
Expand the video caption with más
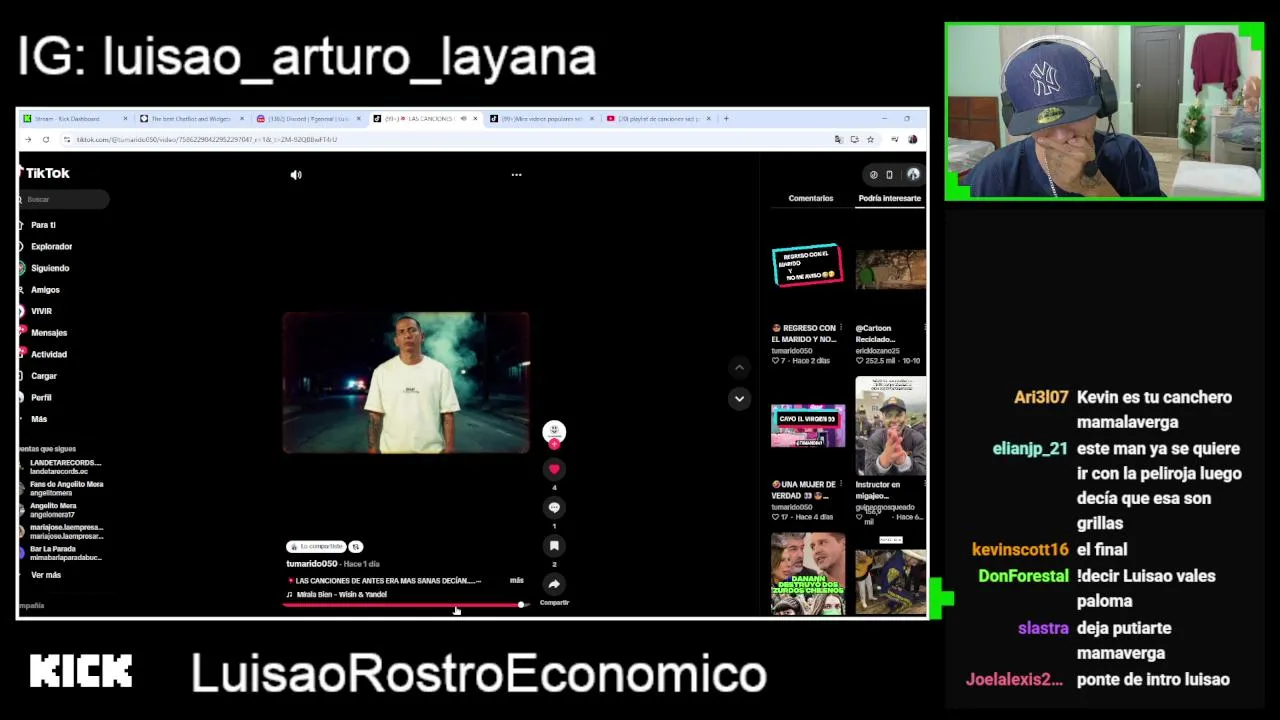[x=516, y=580]
